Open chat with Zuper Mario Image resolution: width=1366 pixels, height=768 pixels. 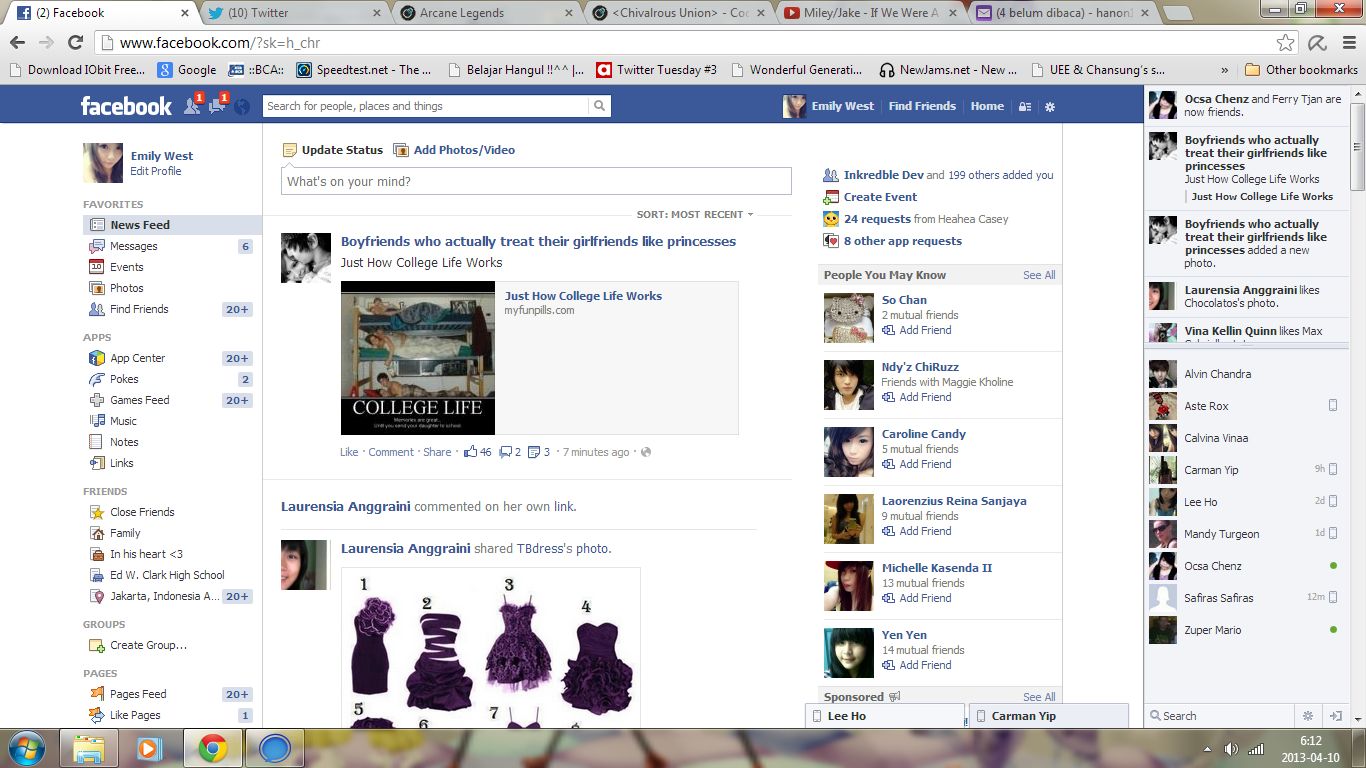click(1244, 630)
